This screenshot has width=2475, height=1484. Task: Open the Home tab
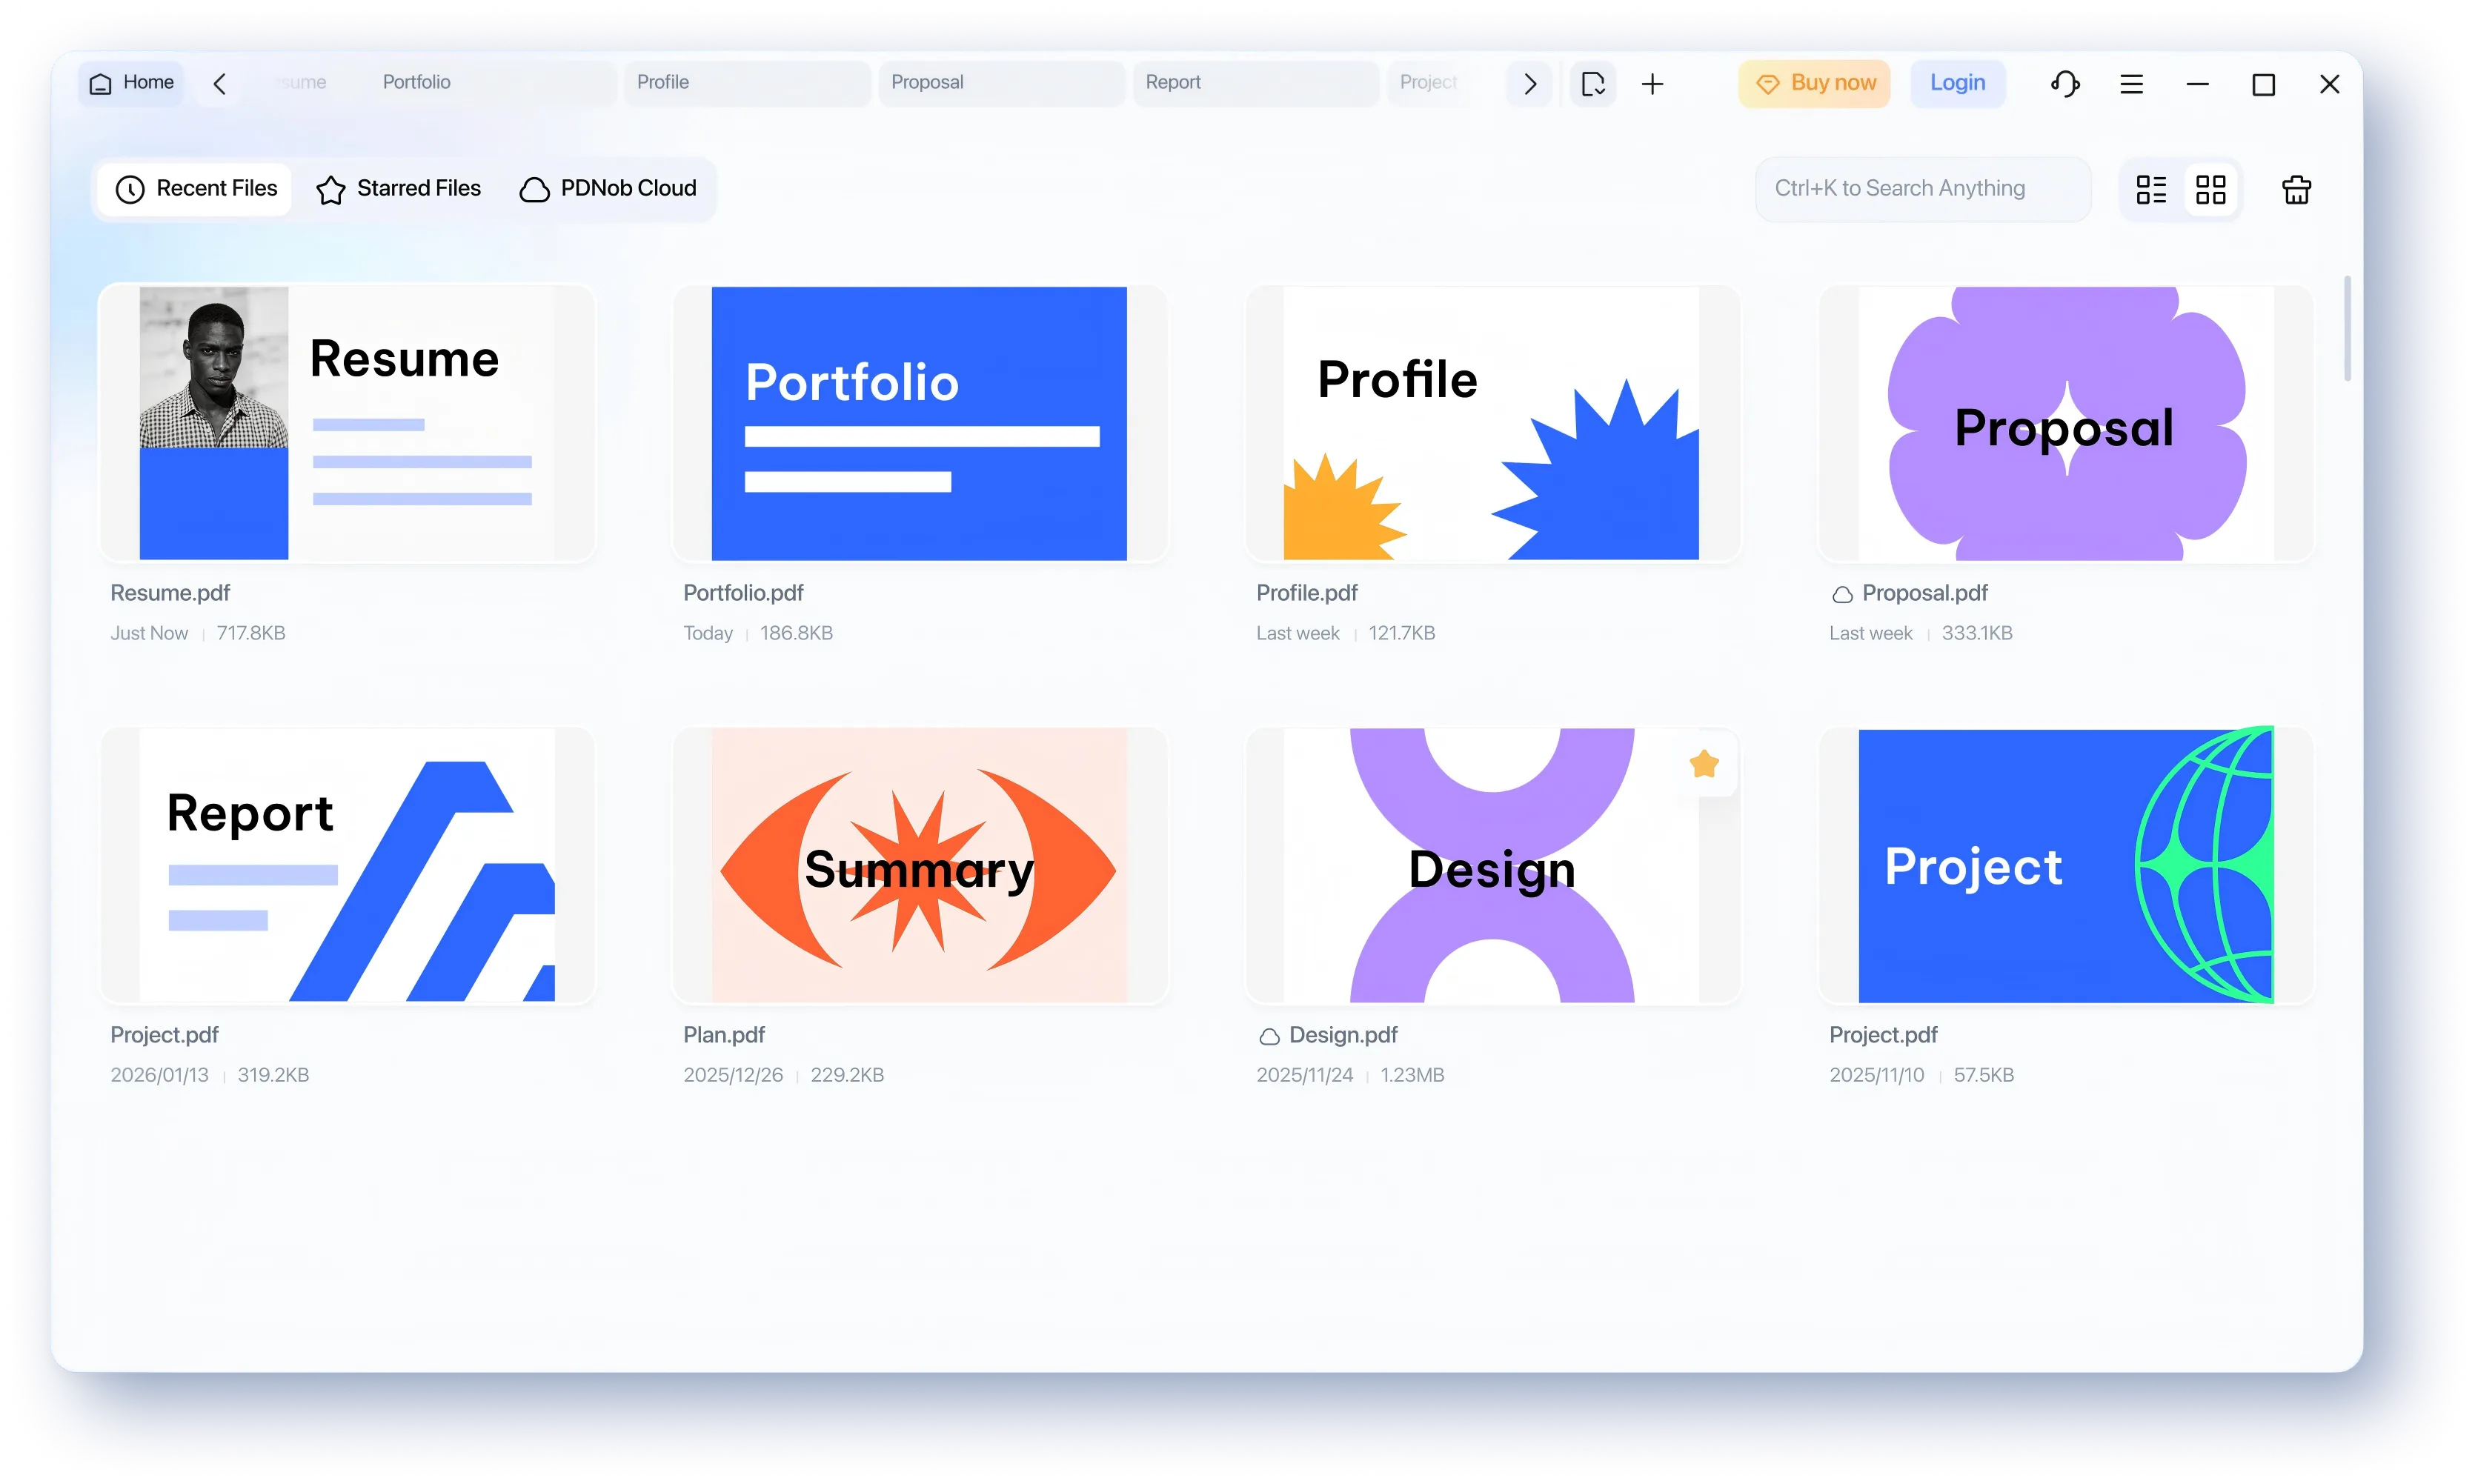[130, 82]
